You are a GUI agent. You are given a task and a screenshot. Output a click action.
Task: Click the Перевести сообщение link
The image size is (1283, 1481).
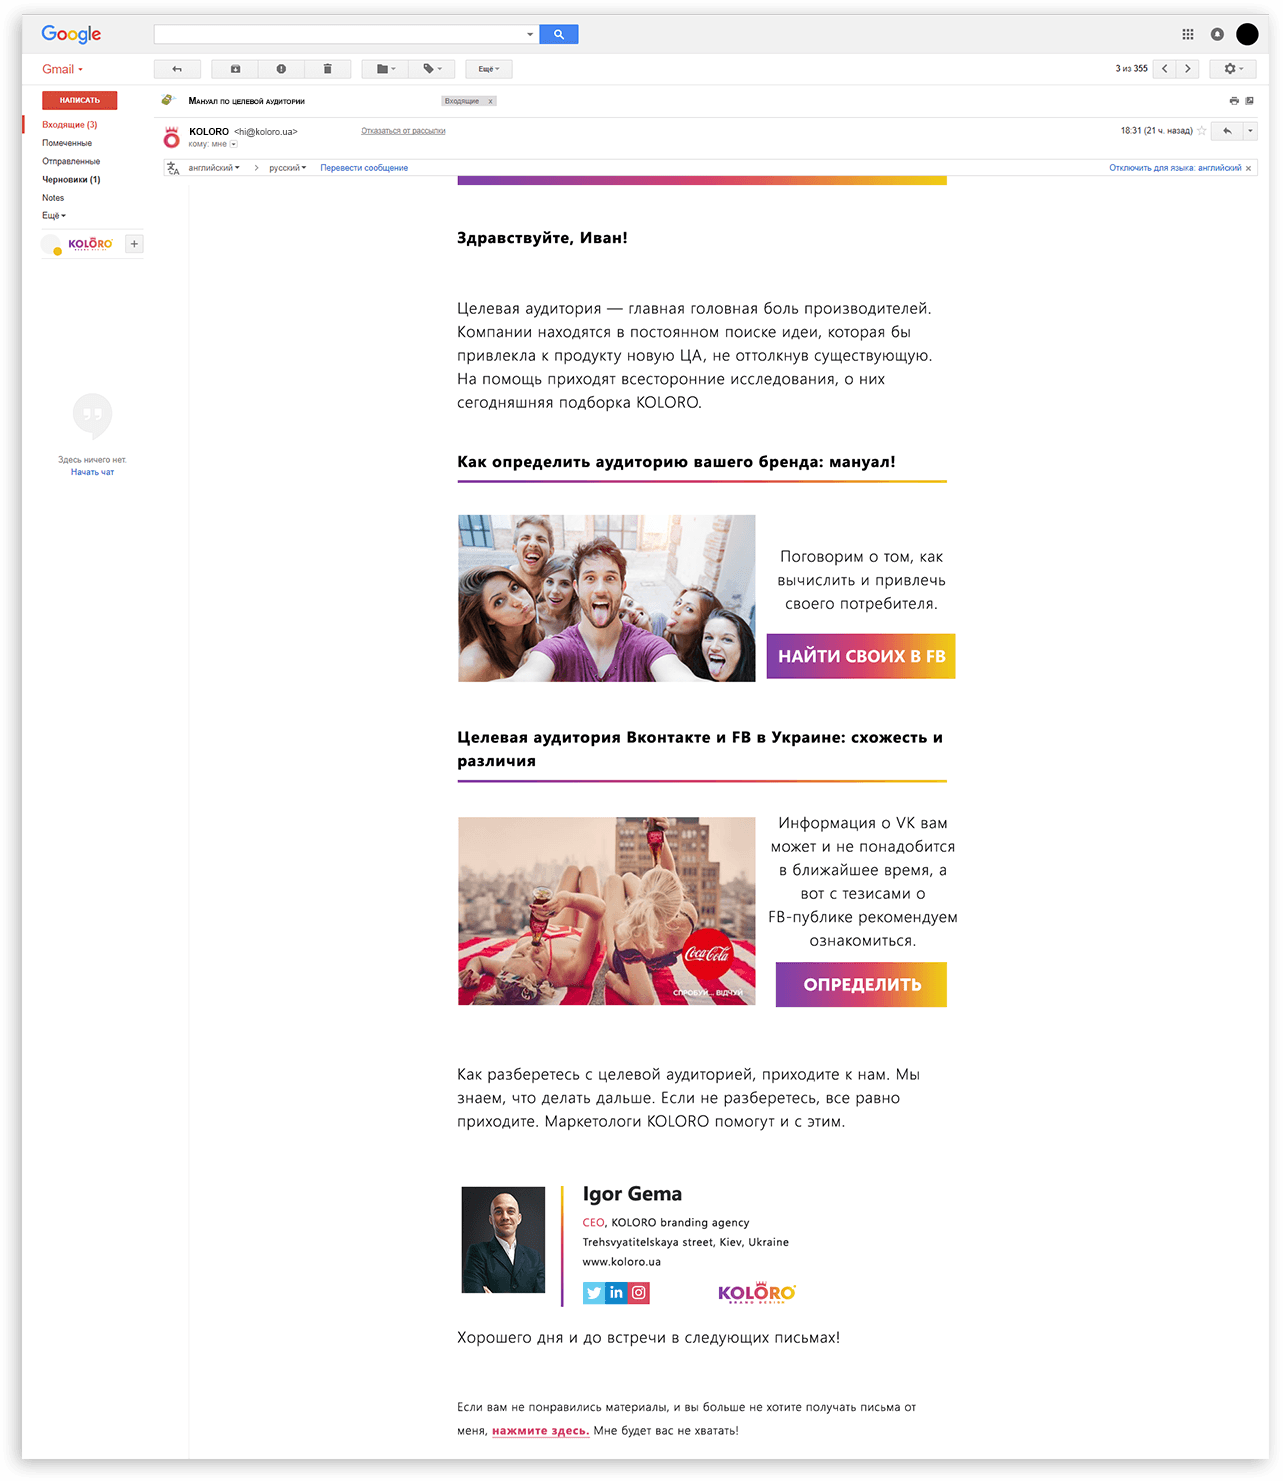tap(364, 168)
